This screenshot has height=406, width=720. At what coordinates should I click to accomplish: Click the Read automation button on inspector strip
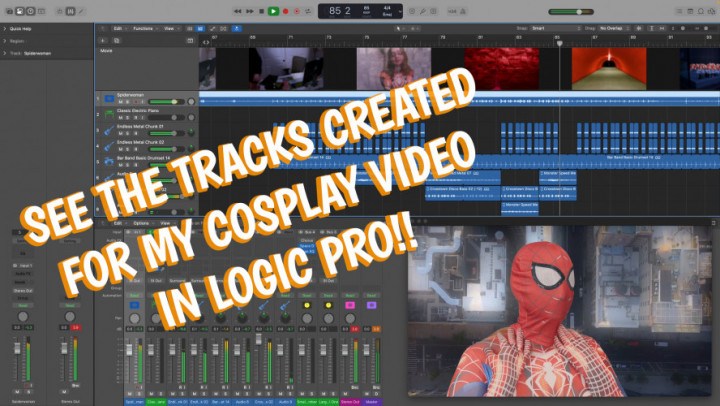[x=22, y=305]
